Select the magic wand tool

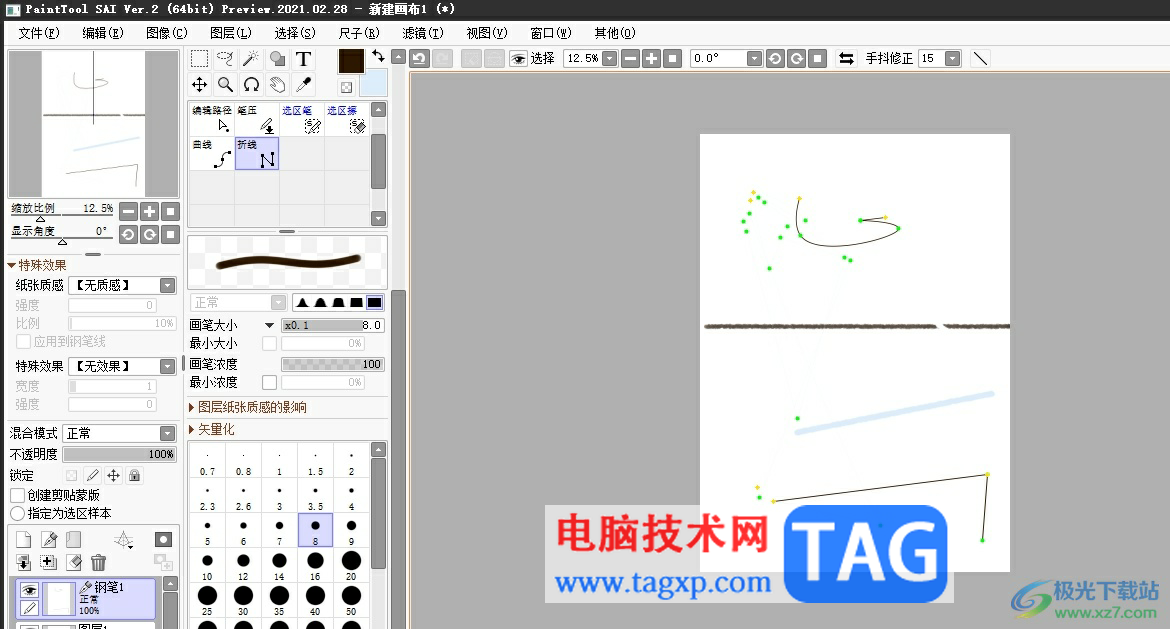251,59
